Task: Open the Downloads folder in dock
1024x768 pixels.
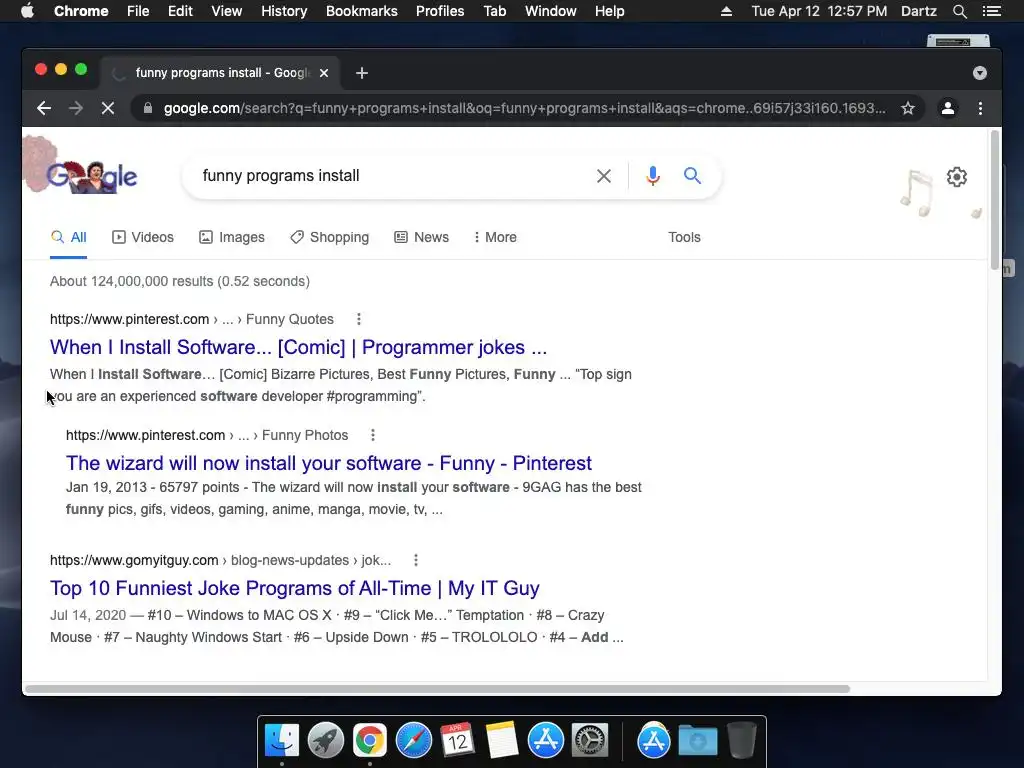Action: coord(697,741)
